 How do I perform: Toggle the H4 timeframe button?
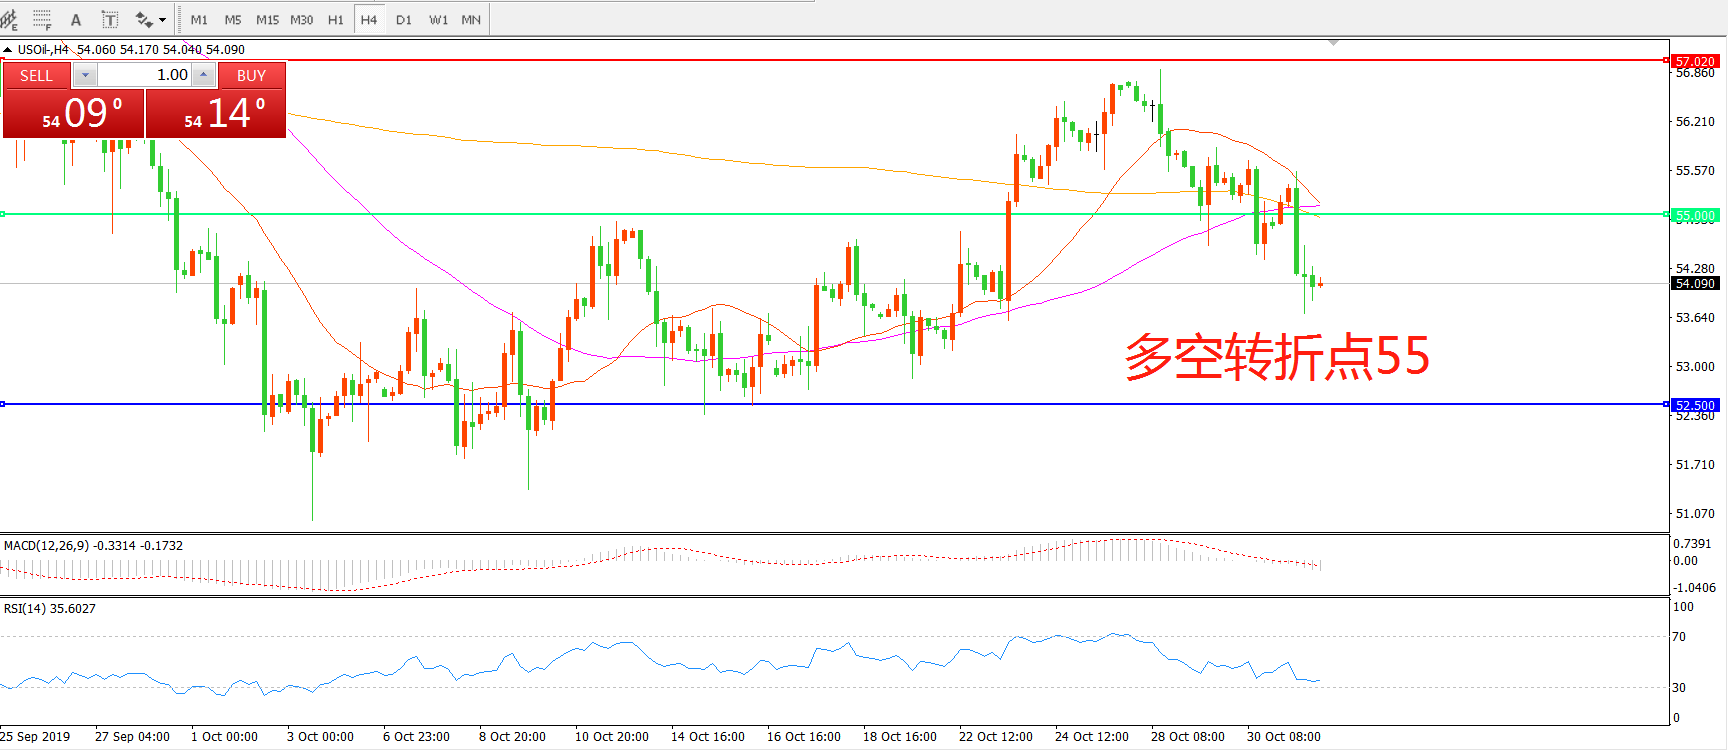(369, 20)
